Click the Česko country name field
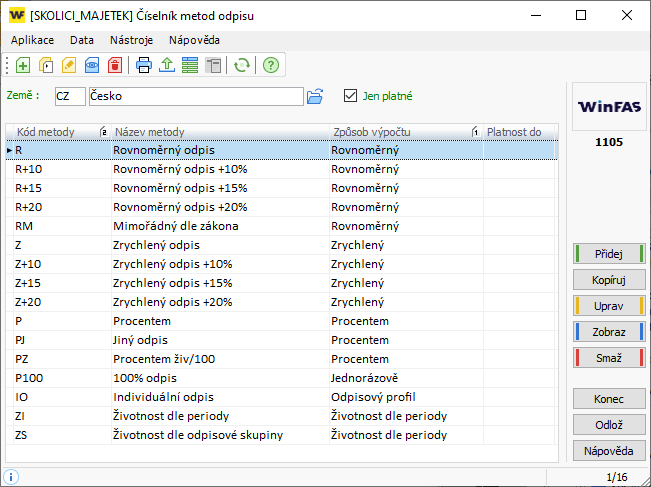 [195, 96]
